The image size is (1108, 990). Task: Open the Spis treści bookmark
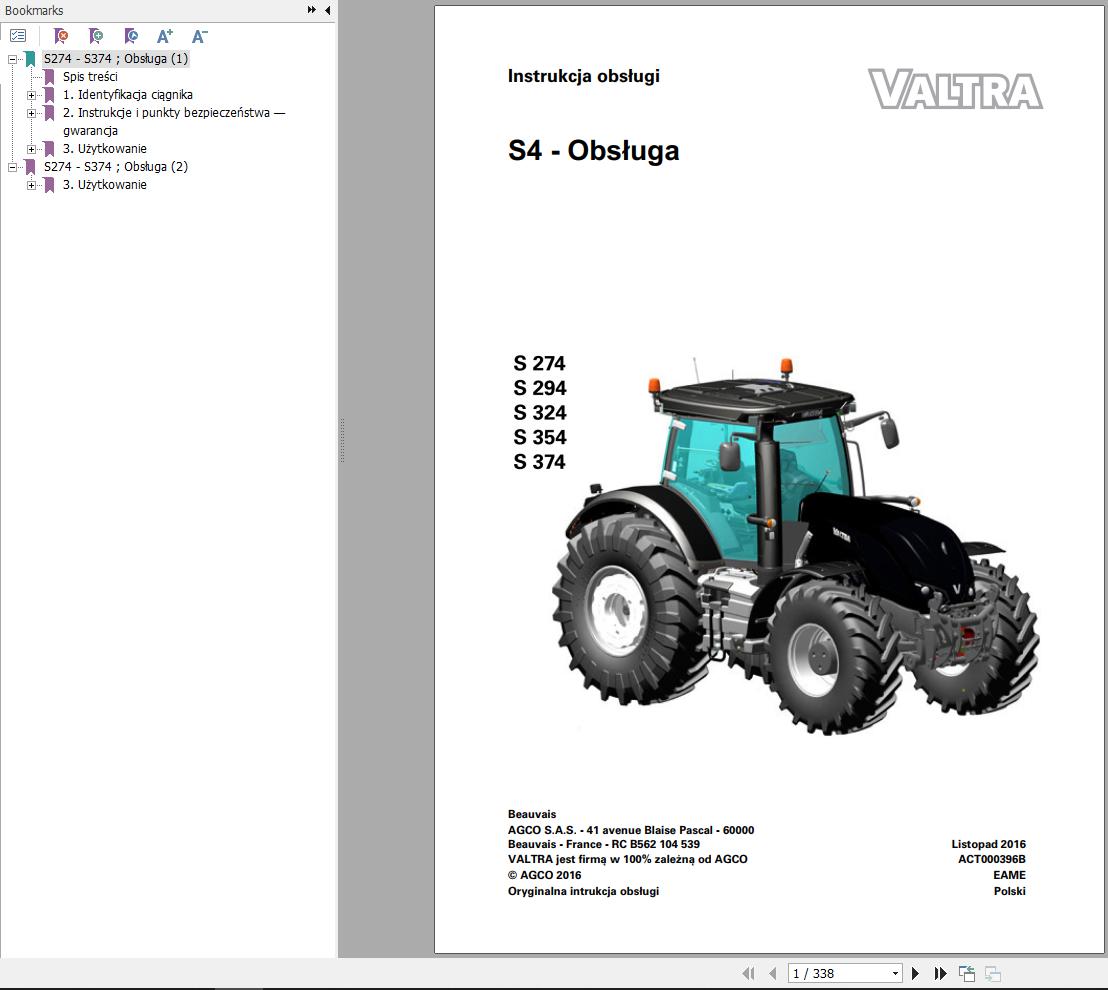90,76
